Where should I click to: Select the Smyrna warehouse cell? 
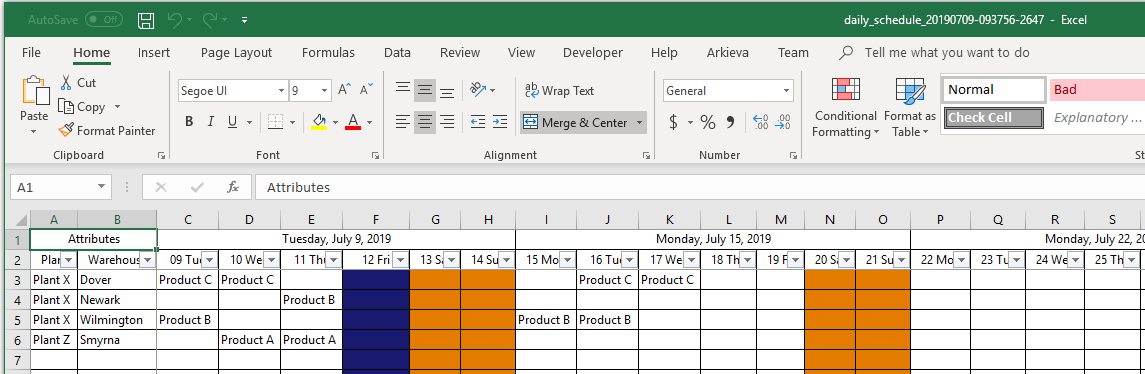pos(117,340)
